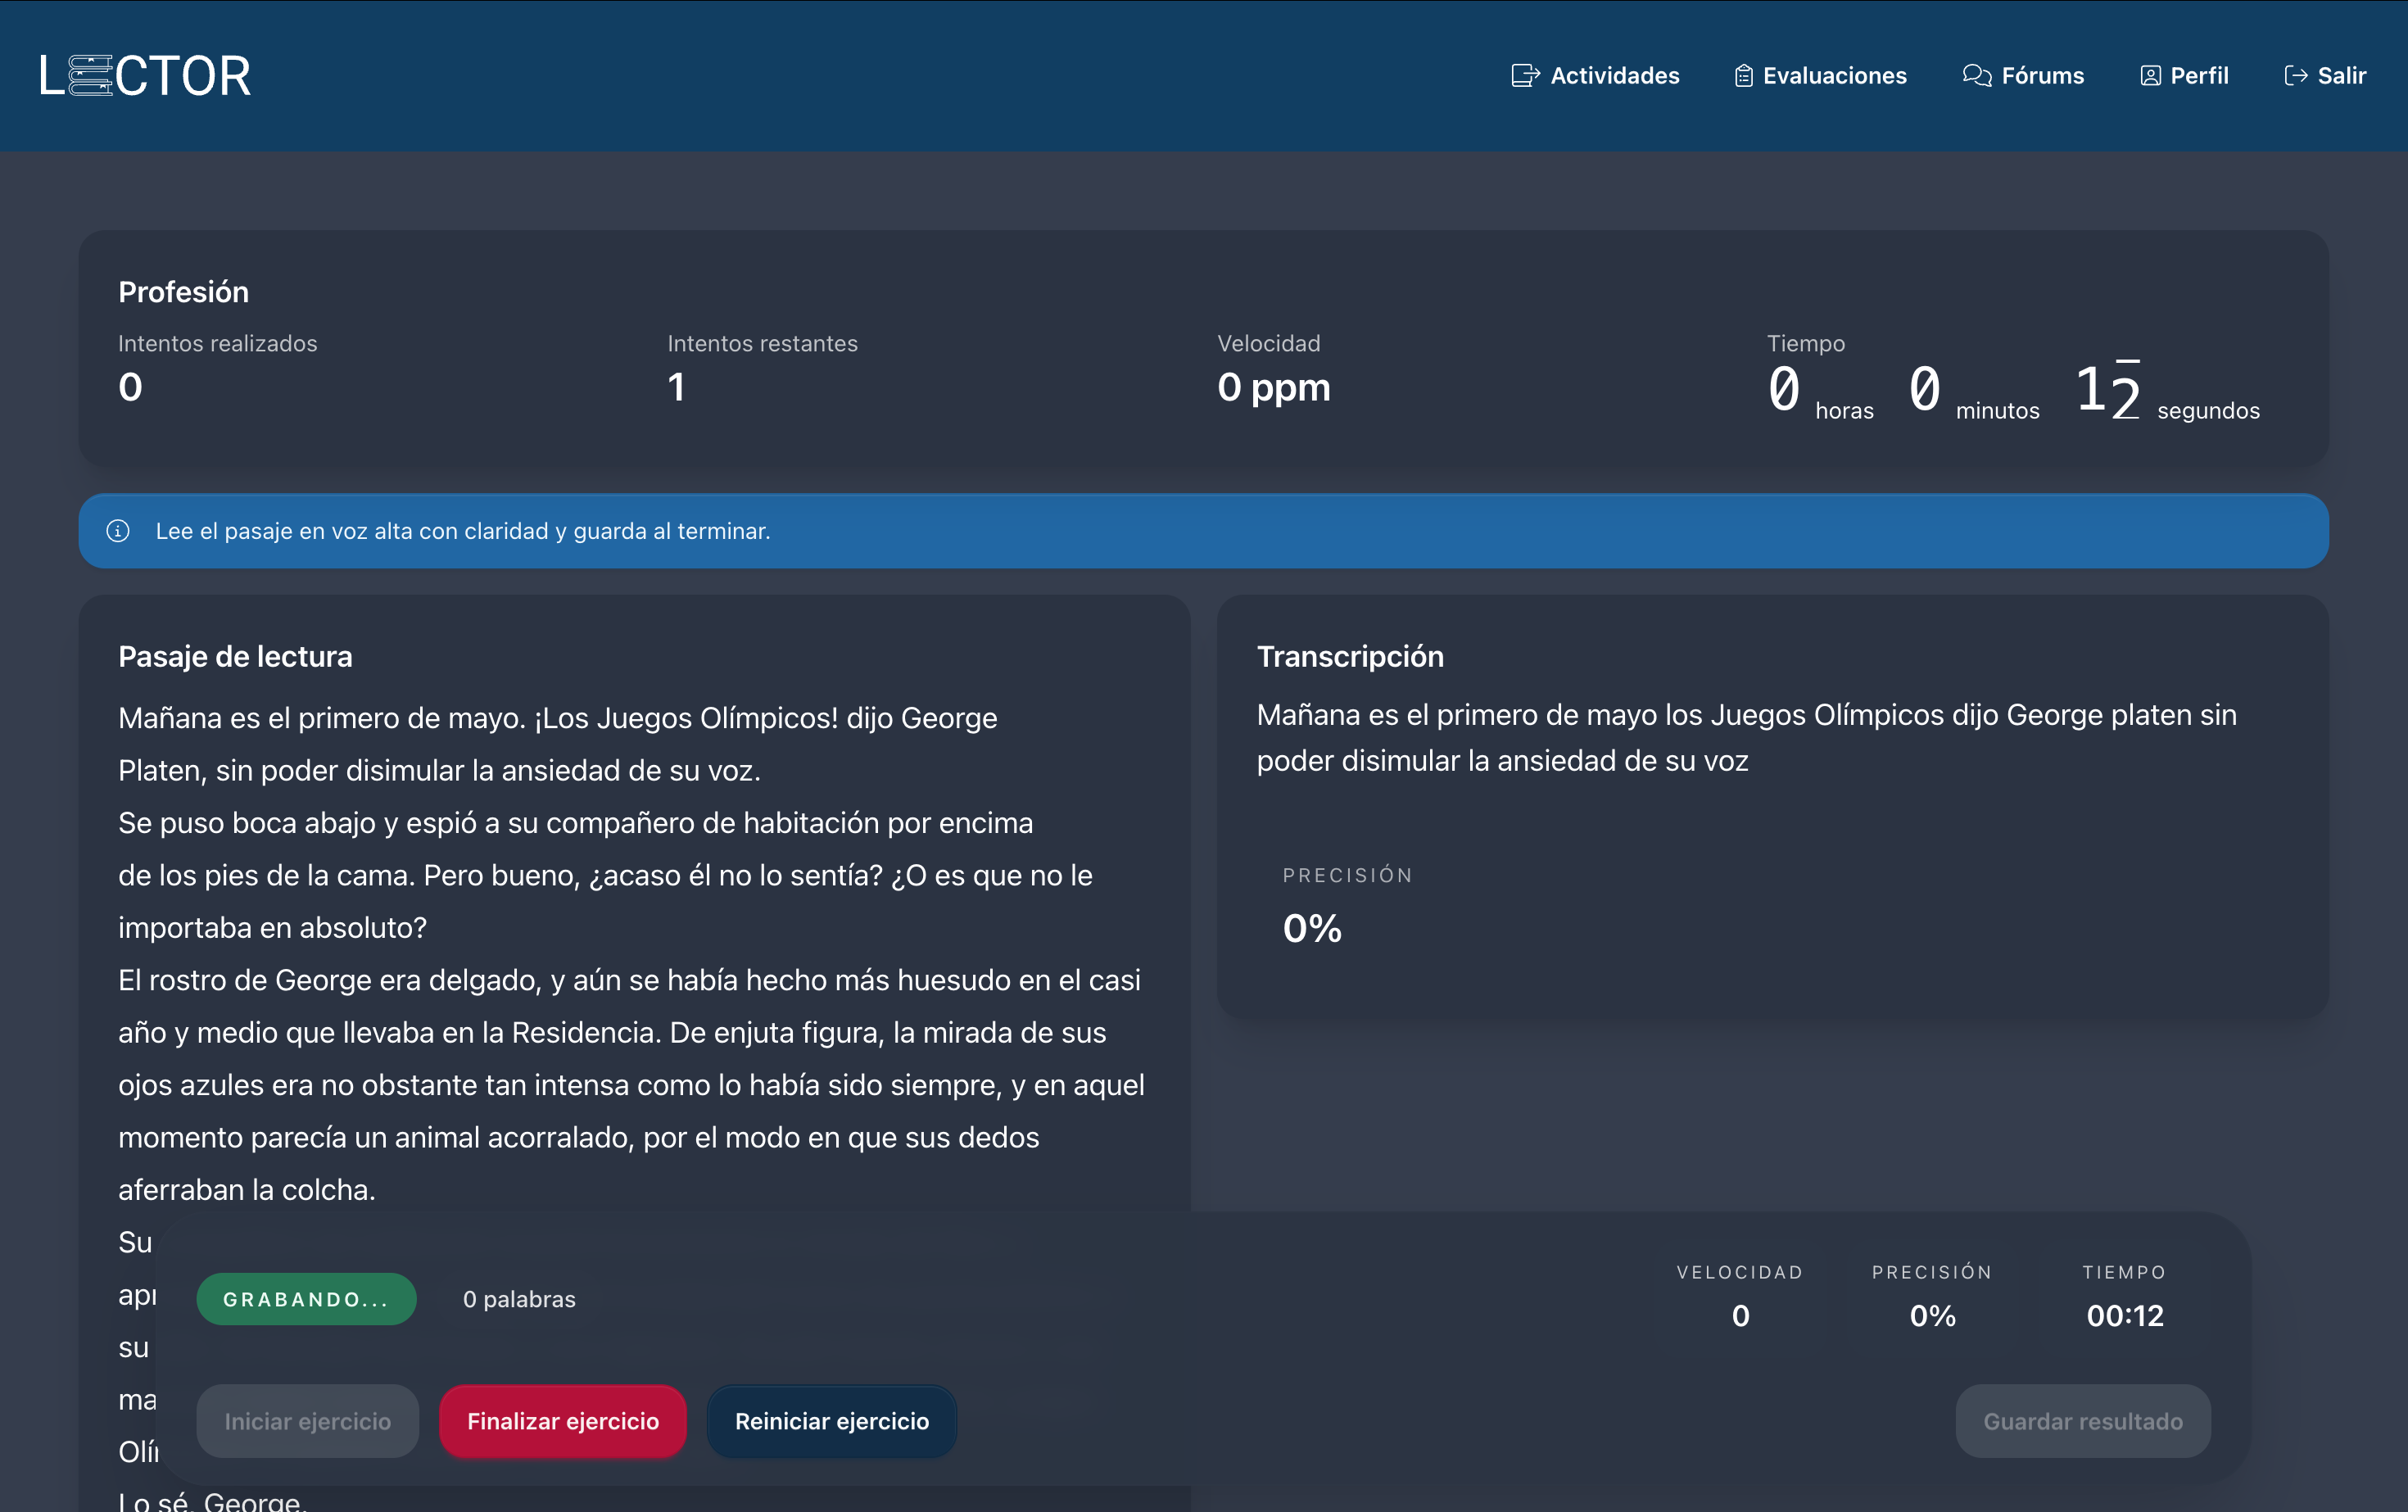Click the Perfil user icon
Screen dimensions: 2408x1512
(x=2150, y=76)
